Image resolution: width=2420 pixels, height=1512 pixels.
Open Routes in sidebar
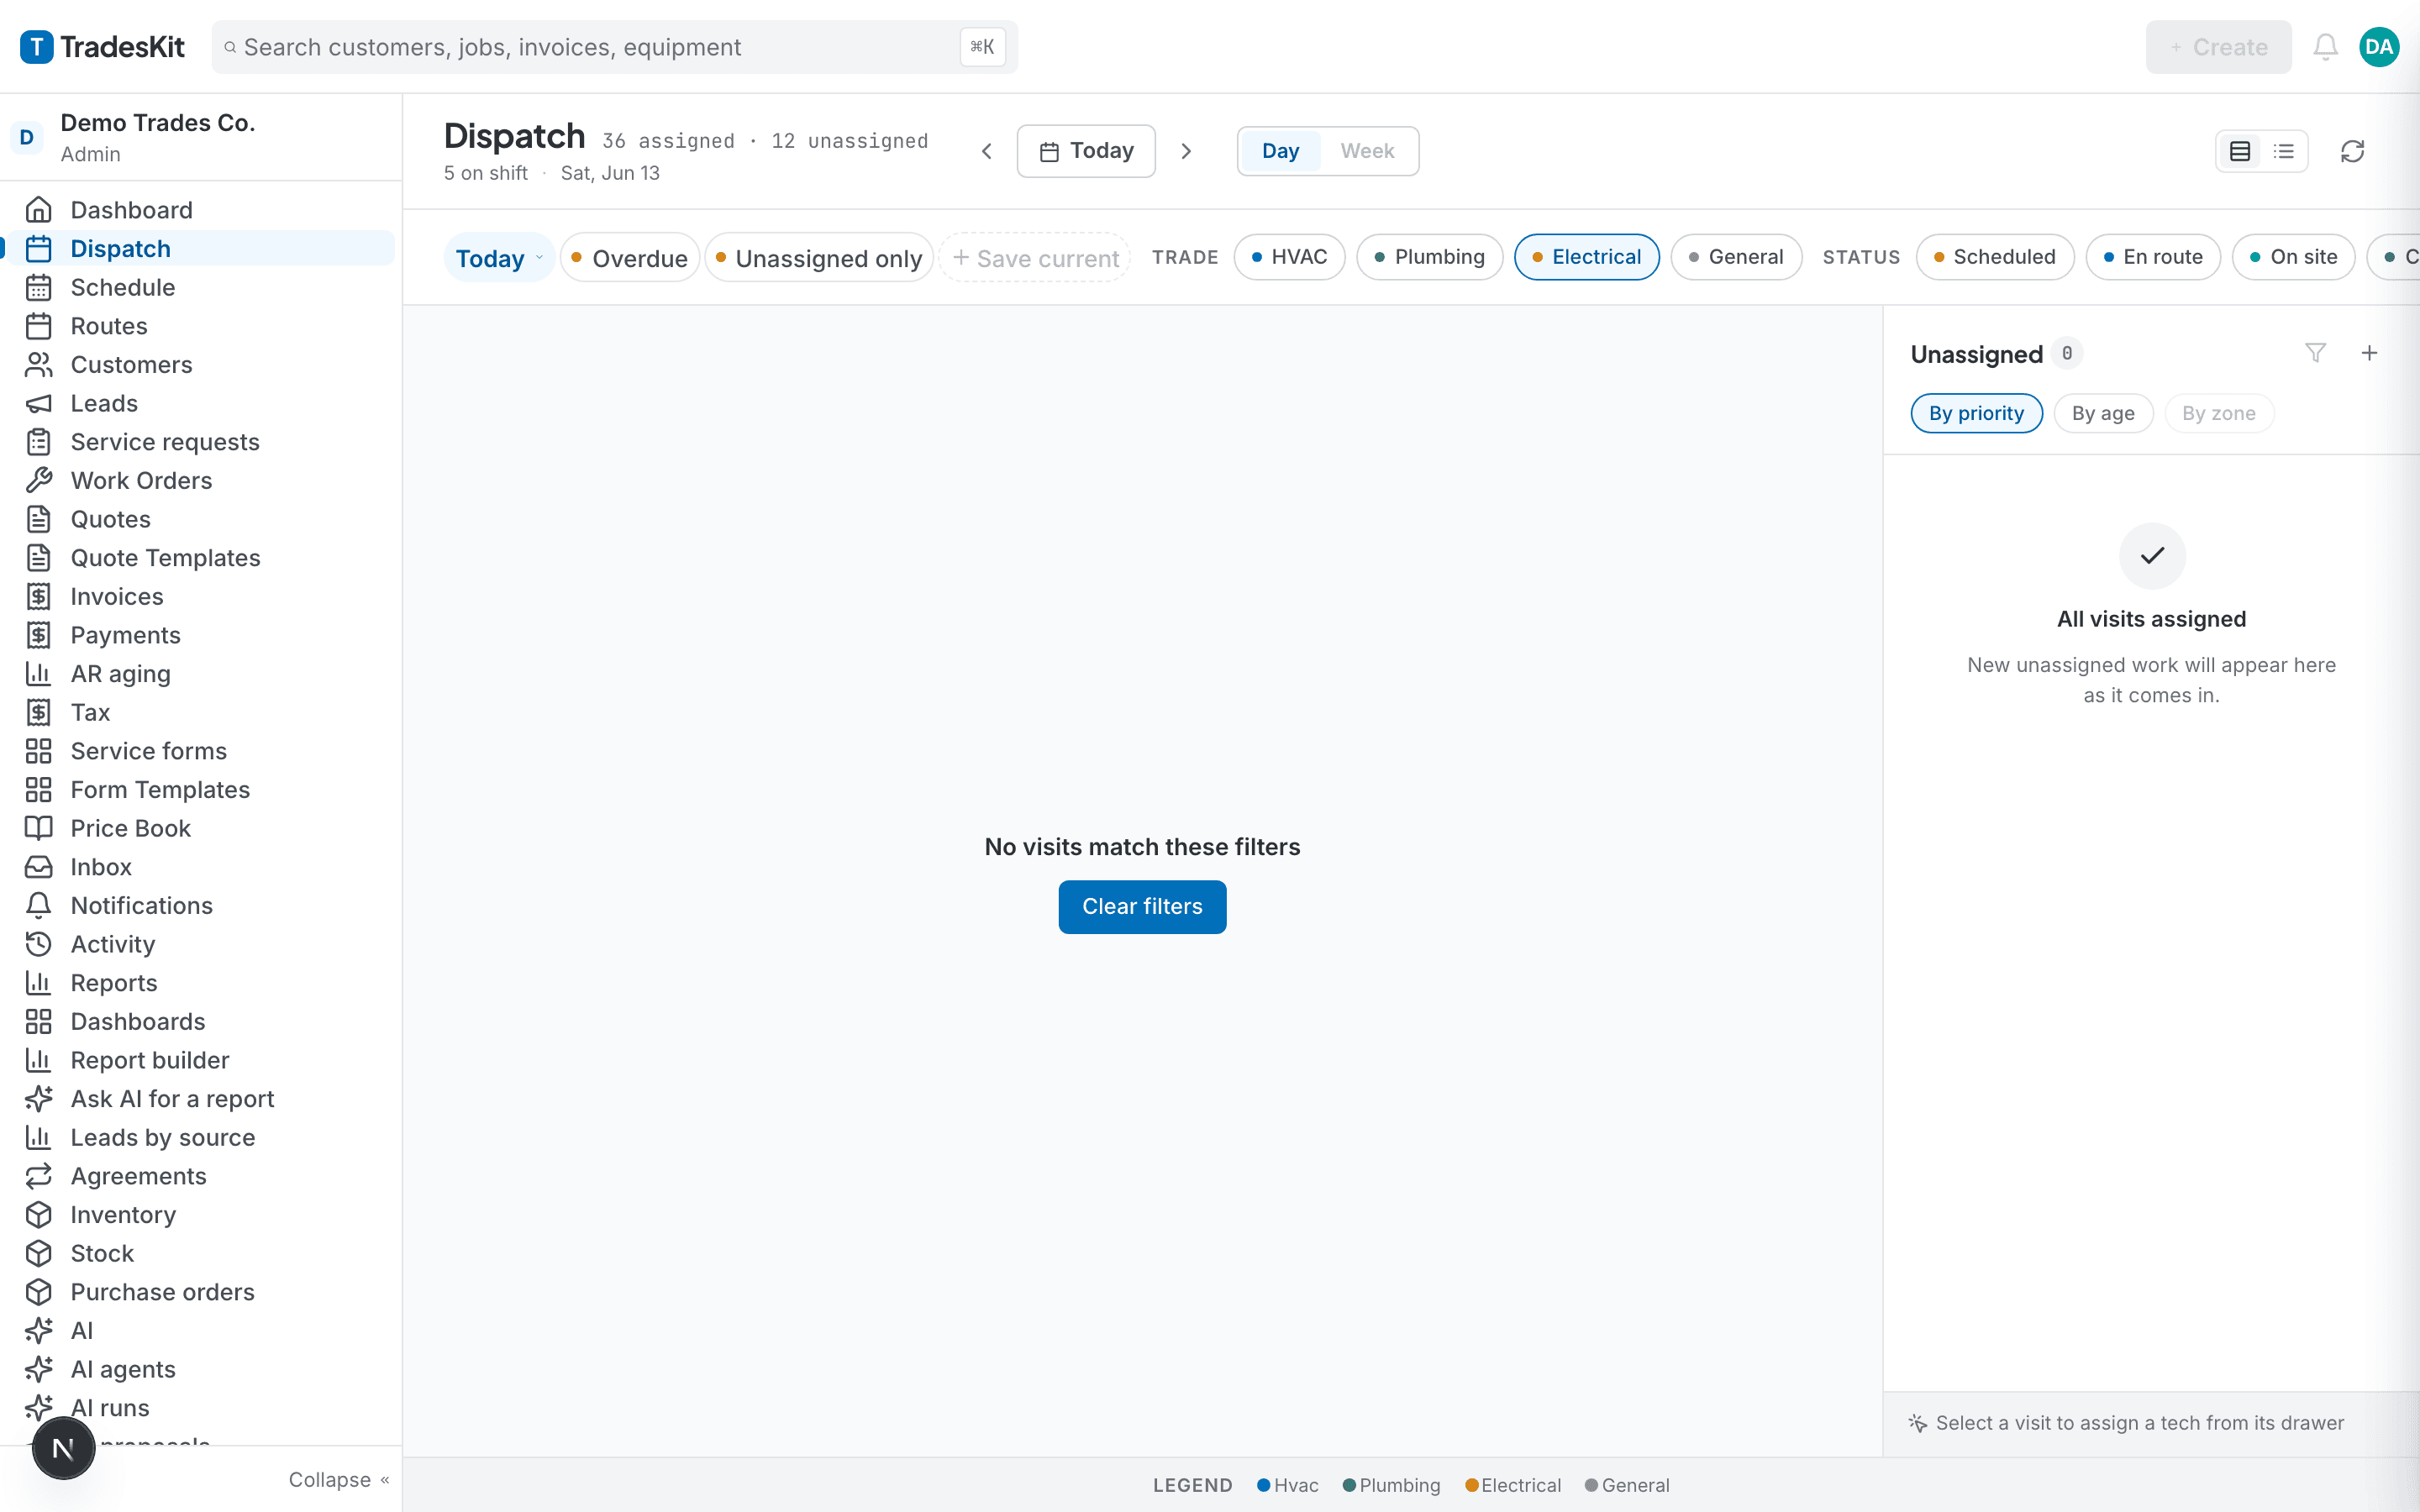click(x=200, y=326)
